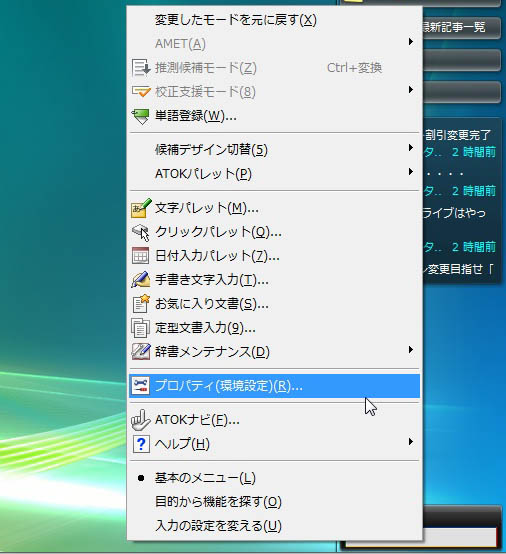Click the ヘルプ question mark icon
The width and height of the screenshot is (506, 554).
pyautogui.click(x=141, y=444)
